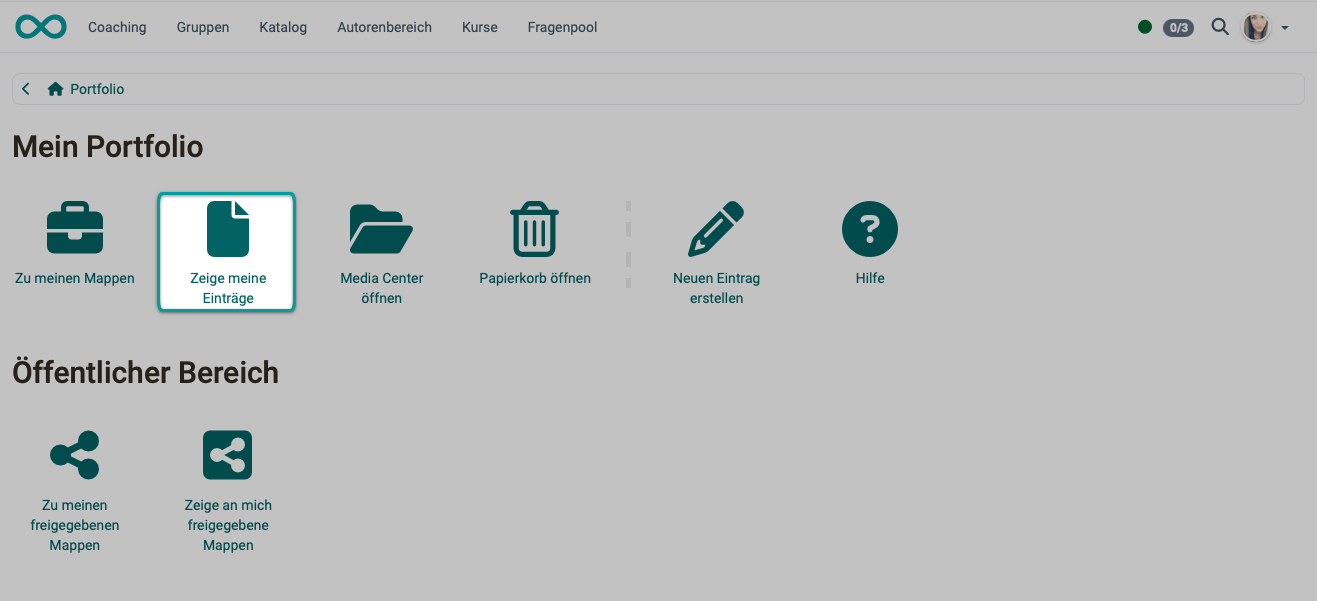Click the open folder Media Center icon
The height and width of the screenshot is (601, 1317).
[381, 229]
